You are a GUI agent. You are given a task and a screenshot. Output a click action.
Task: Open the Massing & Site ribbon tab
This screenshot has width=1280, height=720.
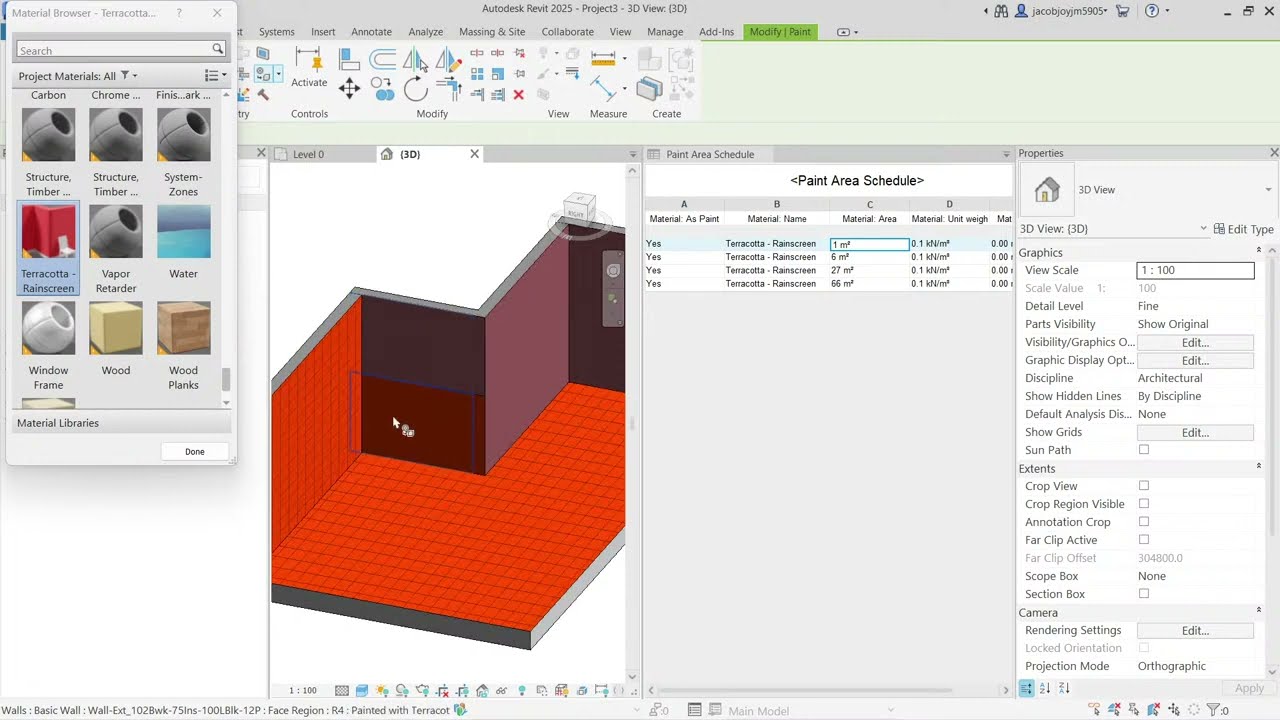pyautogui.click(x=492, y=32)
